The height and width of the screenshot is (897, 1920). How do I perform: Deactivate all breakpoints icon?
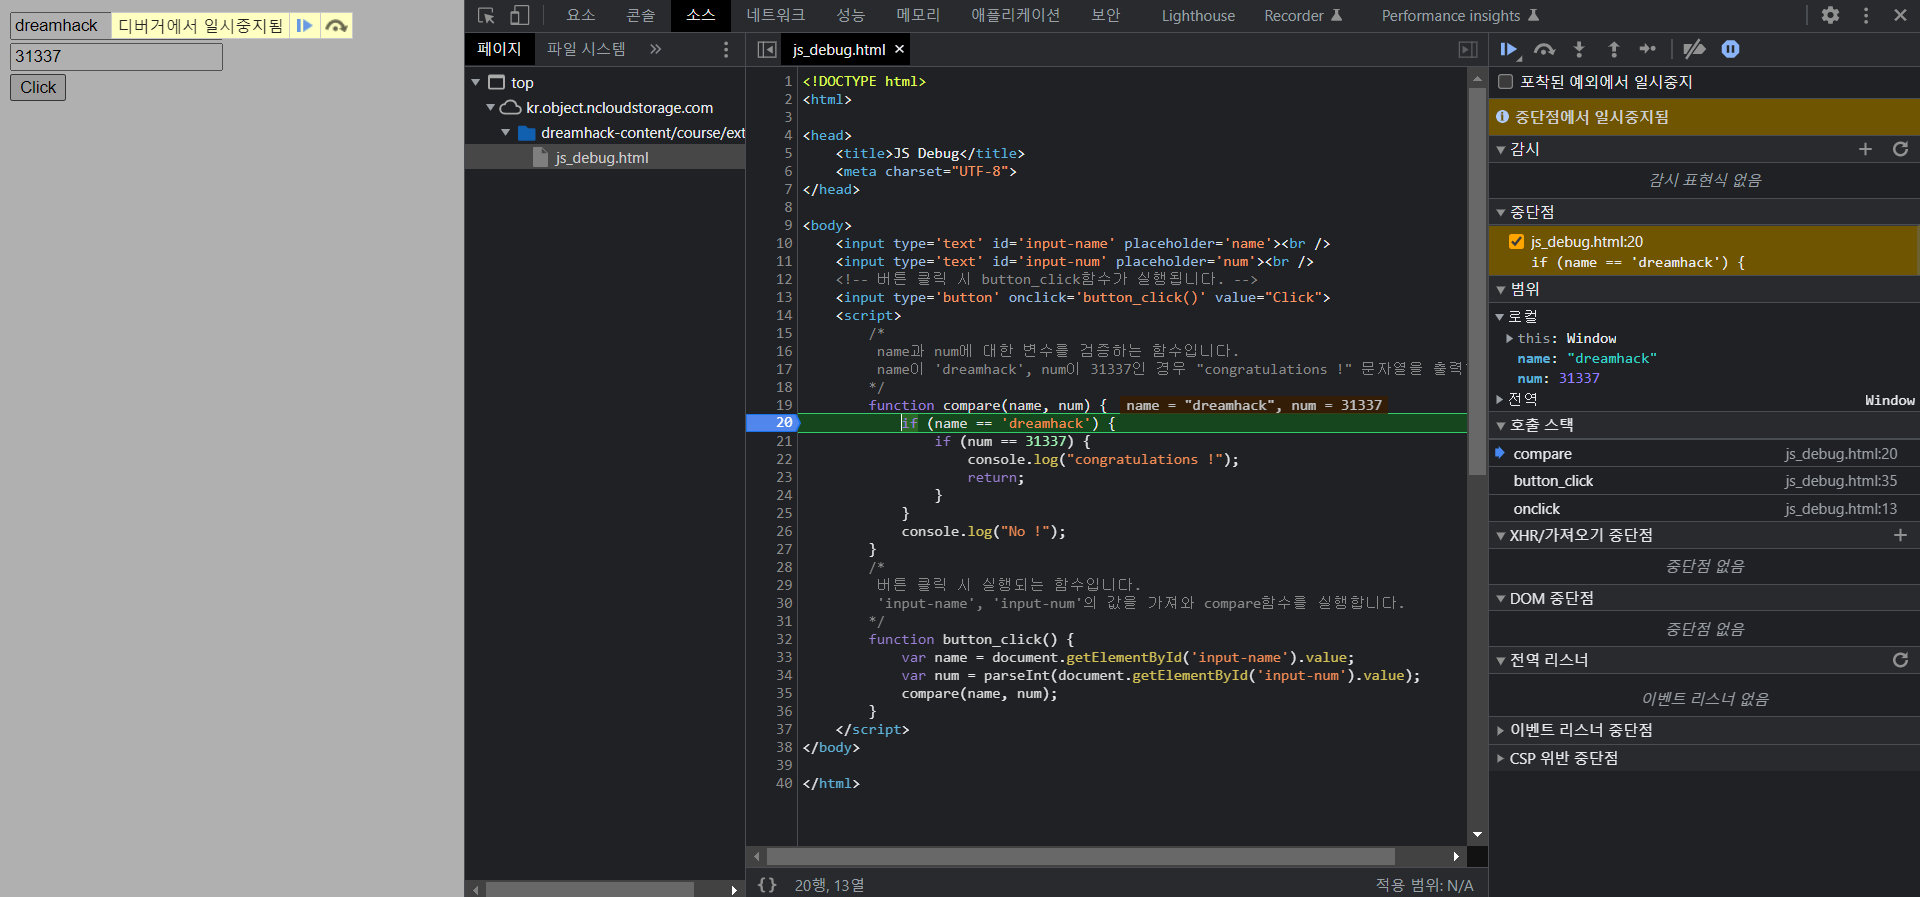point(1694,49)
